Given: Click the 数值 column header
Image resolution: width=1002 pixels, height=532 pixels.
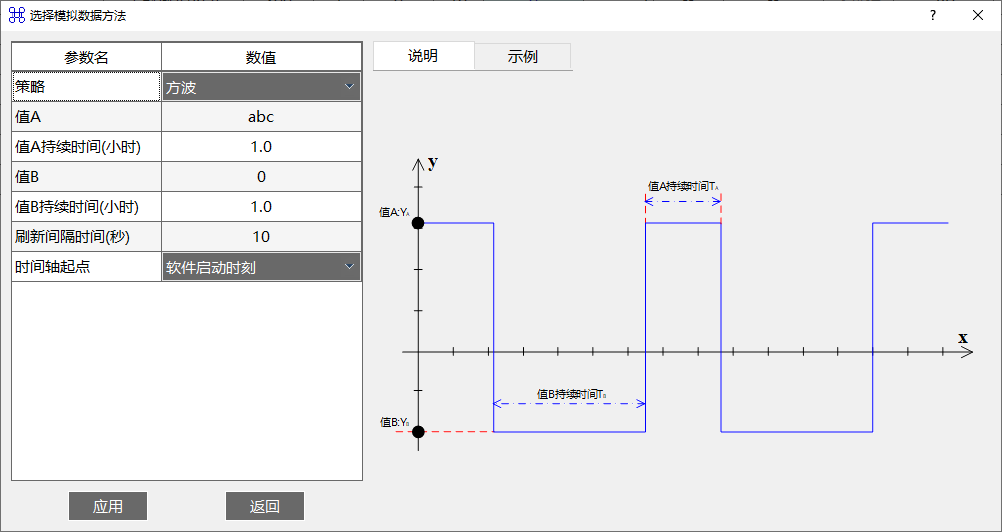Looking at the screenshot, I should (x=261, y=57).
